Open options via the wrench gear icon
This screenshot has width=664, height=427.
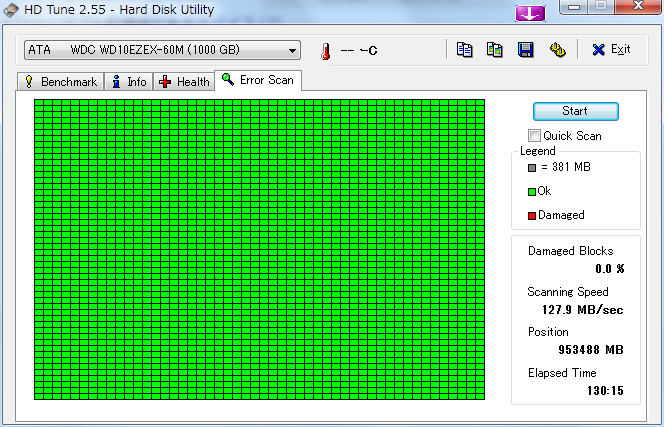(x=557, y=50)
